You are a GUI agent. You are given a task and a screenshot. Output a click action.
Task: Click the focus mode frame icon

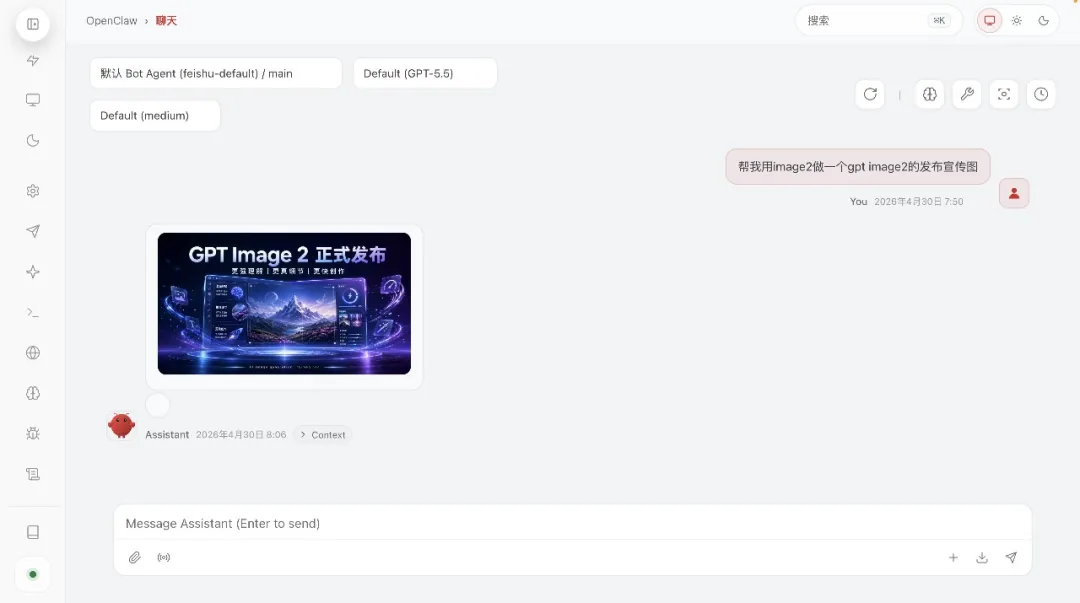pyautogui.click(x=1004, y=94)
